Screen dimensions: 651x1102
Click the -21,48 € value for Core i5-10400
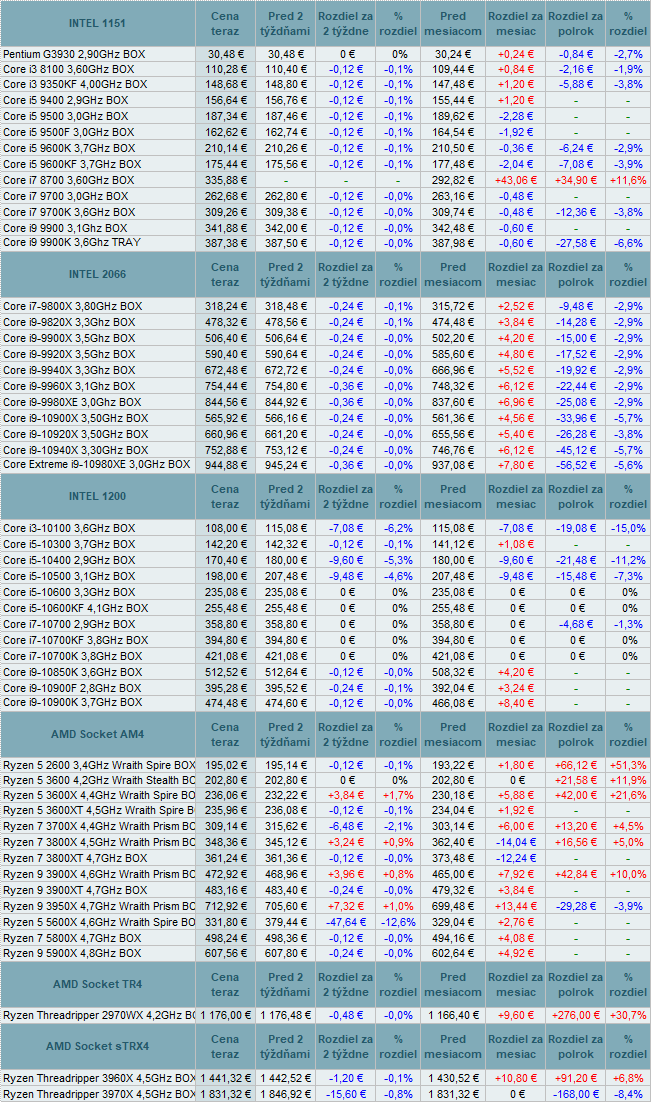tap(576, 560)
